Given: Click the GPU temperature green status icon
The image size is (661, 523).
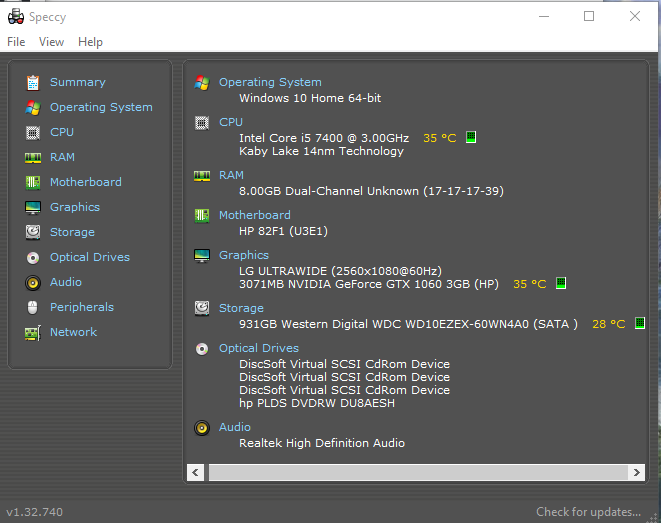Looking at the screenshot, I should 561,283.
